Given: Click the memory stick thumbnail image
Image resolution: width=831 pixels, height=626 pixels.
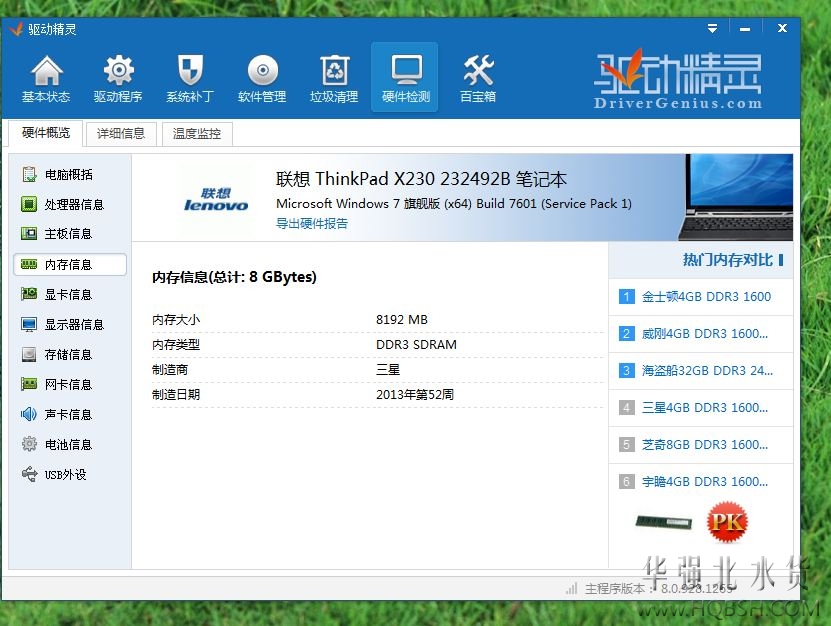Looking at the screenshot, I should pos(664,523).
